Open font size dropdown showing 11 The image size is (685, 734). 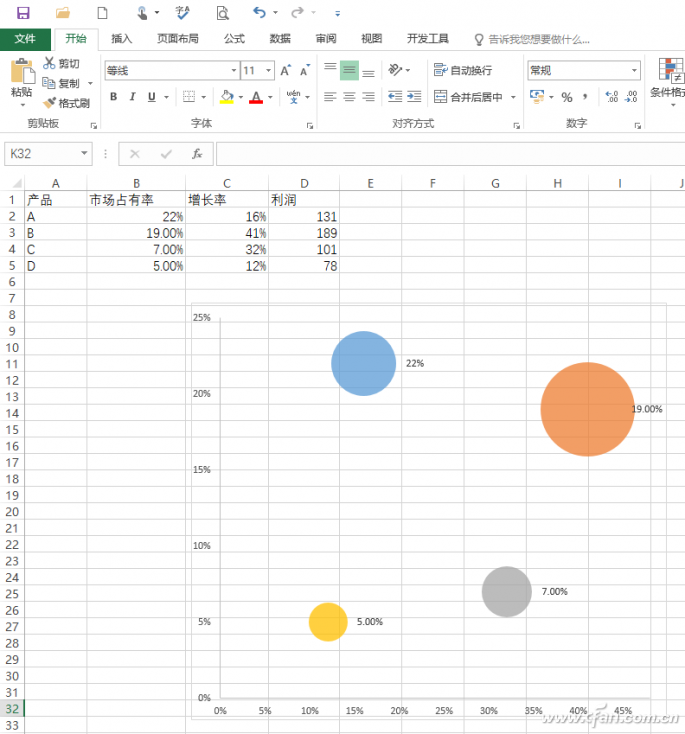269,70
